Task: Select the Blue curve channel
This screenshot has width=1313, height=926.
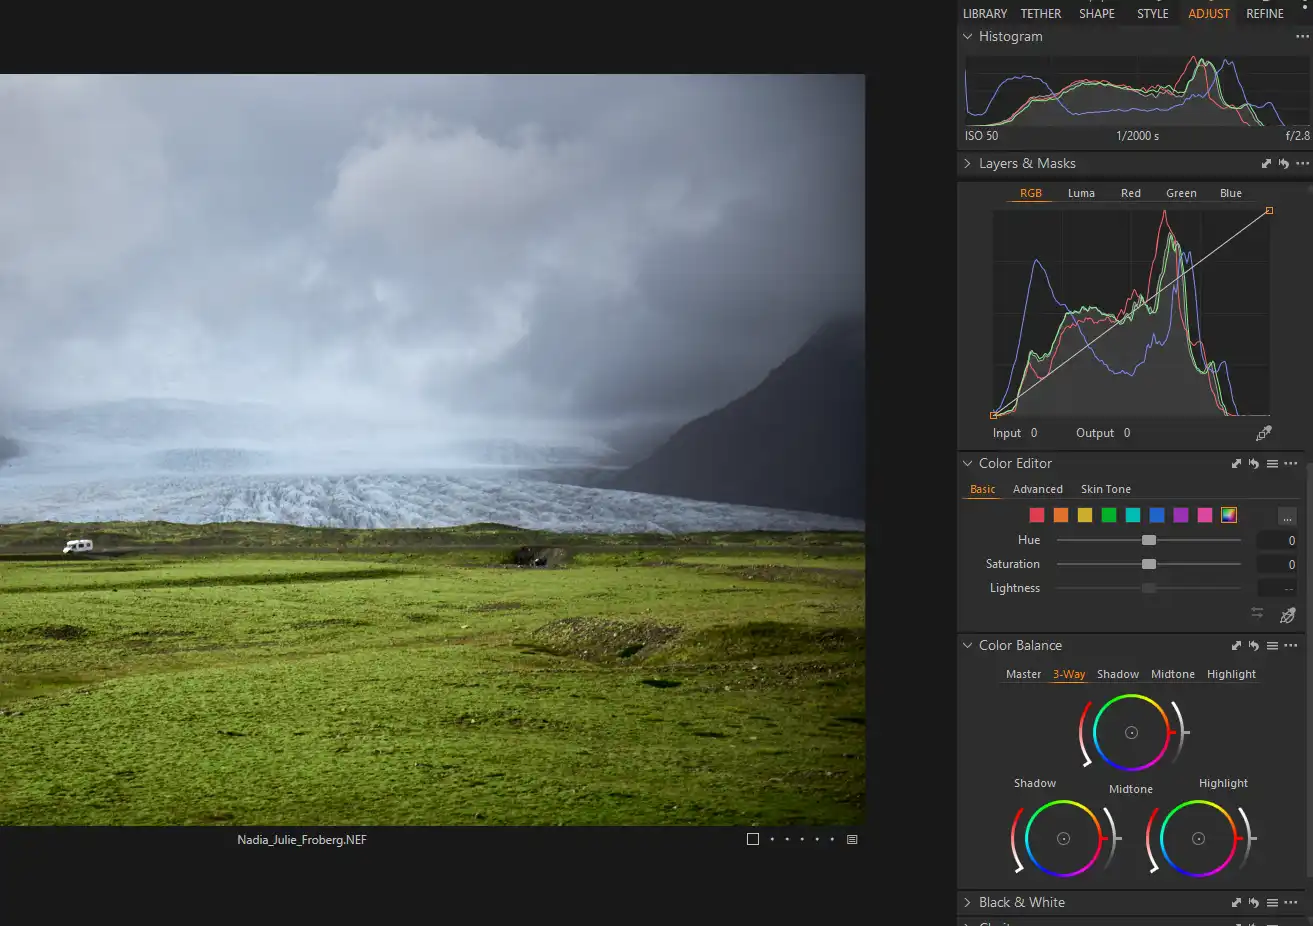Action: [1231, 193]
